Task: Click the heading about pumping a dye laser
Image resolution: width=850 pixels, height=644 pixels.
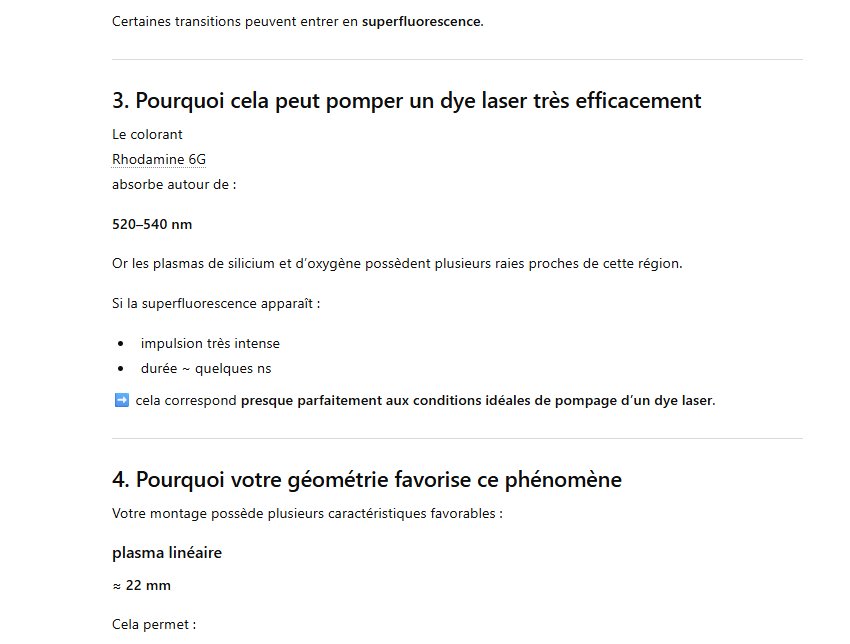Action: click(406, 101)
